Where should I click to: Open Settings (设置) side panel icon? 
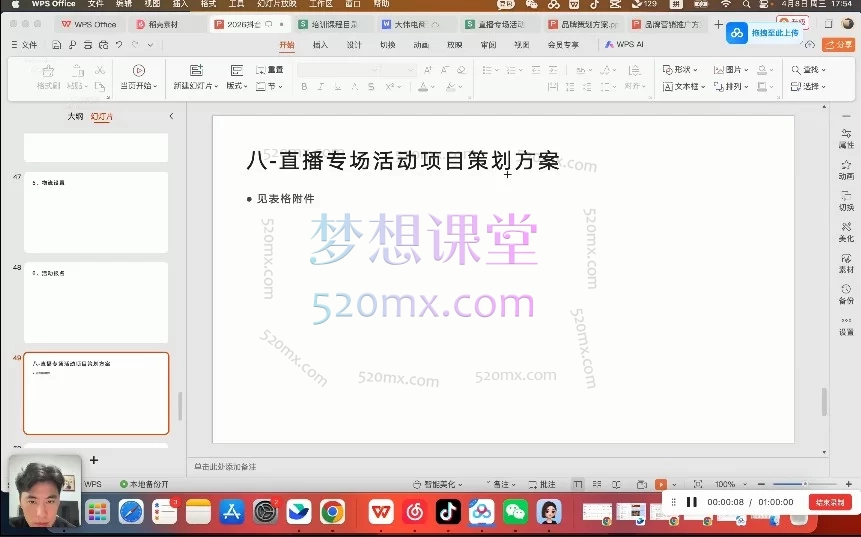click(x=846, y=326)
